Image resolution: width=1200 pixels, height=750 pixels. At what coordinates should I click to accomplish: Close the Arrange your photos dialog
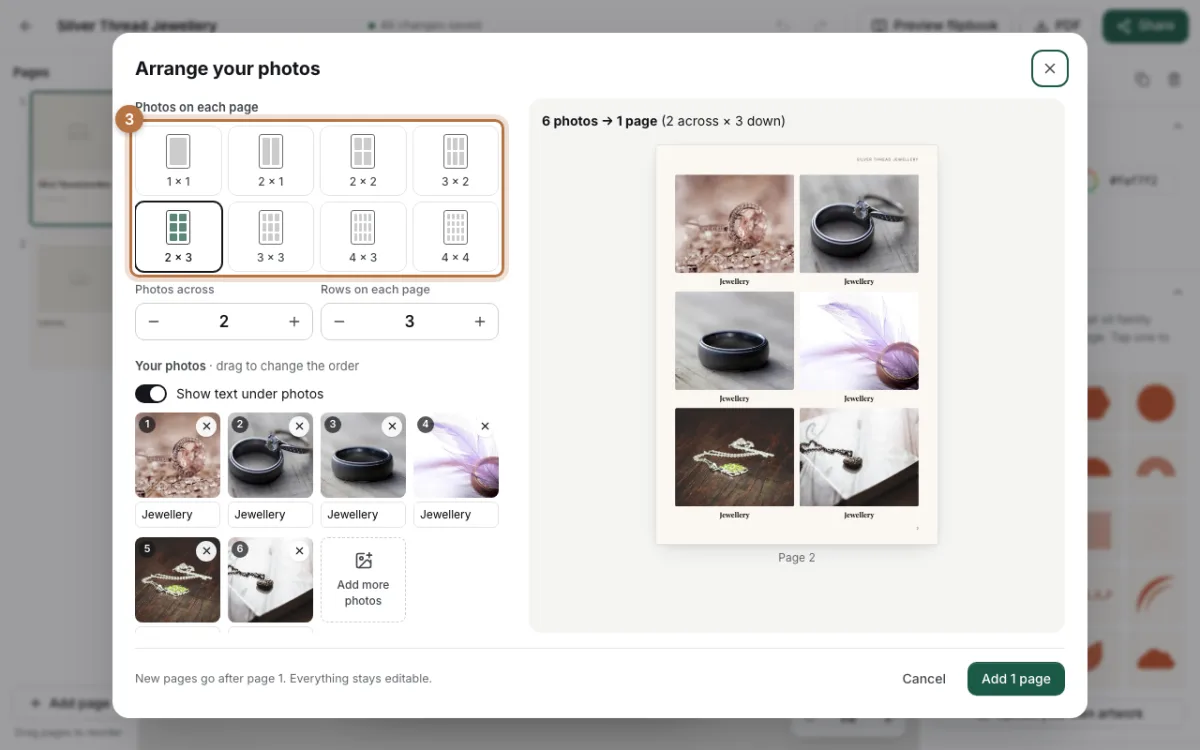tap(1050, 69)
